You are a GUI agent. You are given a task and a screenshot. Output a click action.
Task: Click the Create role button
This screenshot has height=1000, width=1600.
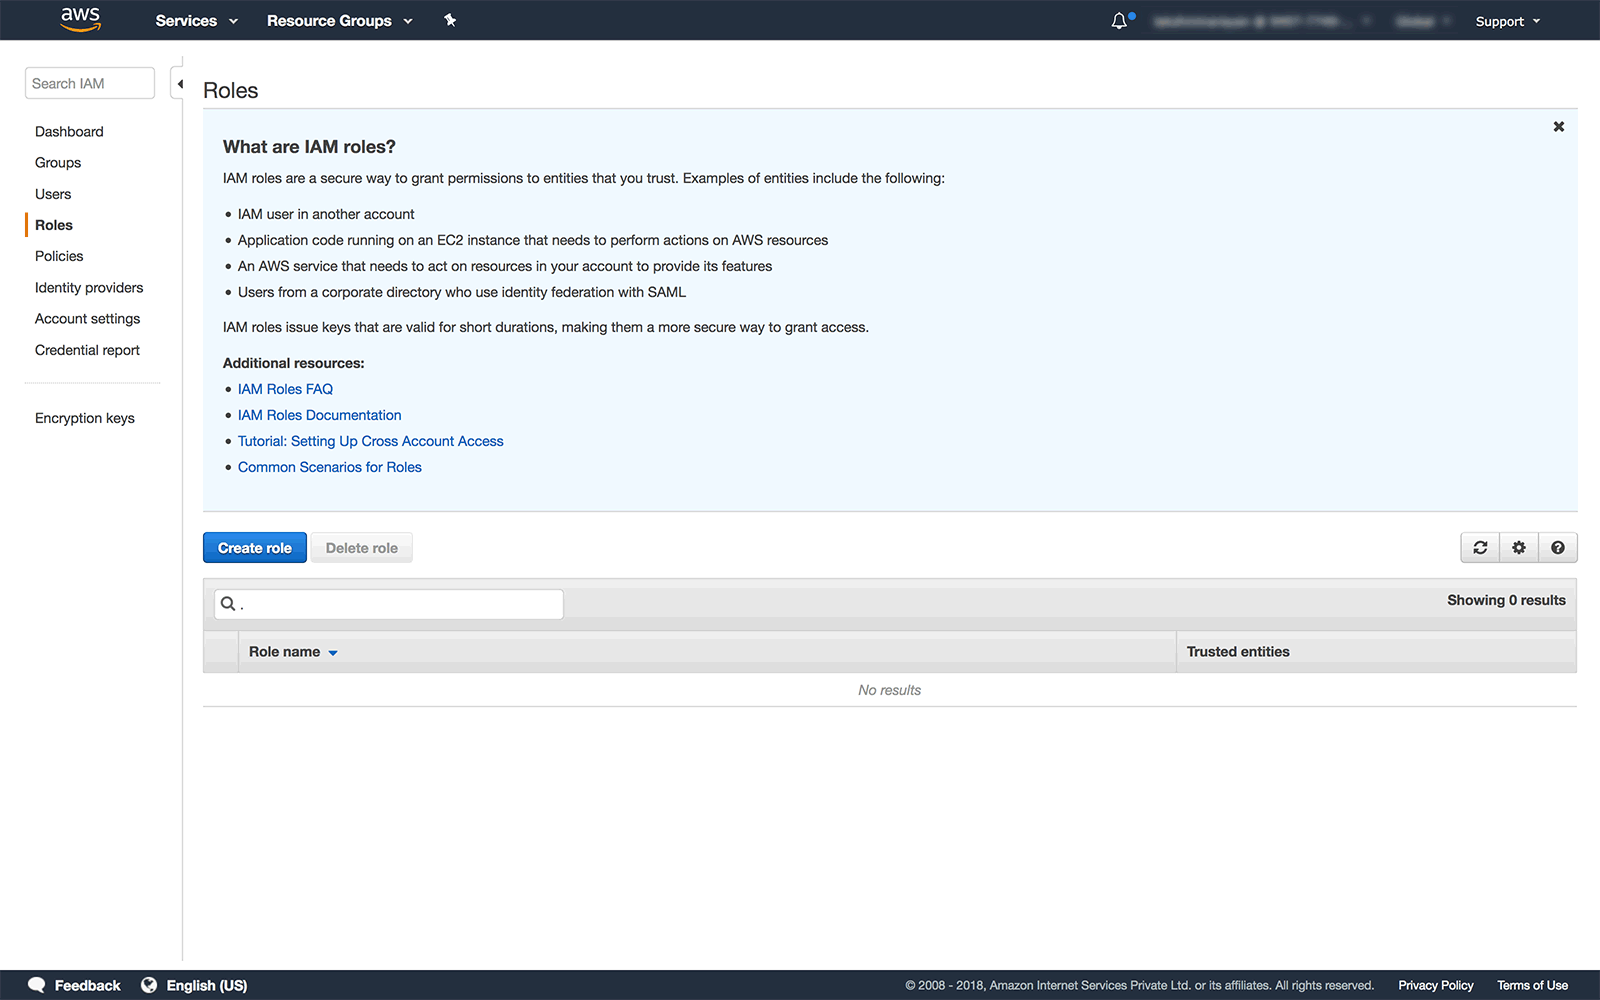pos(255,548)
